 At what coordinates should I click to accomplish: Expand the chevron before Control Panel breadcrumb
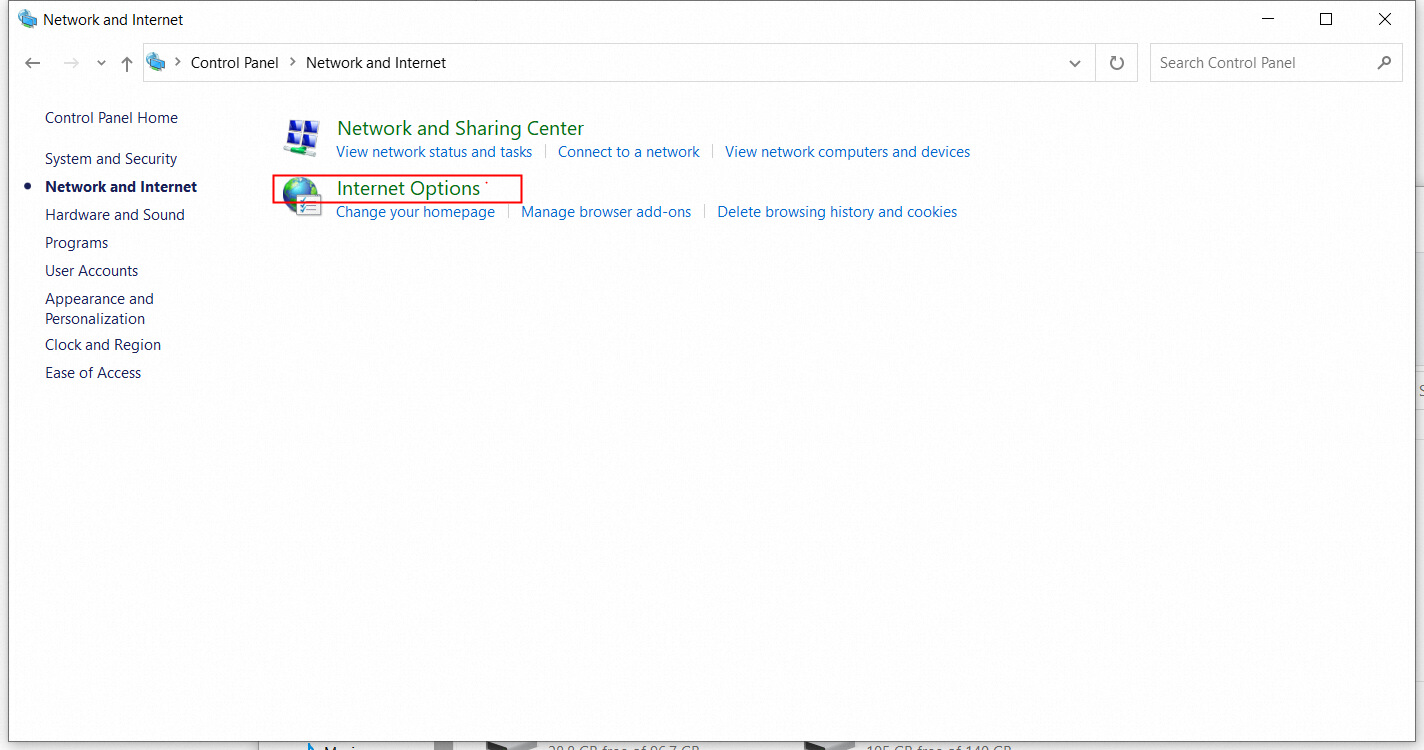[x=178, y=62]
